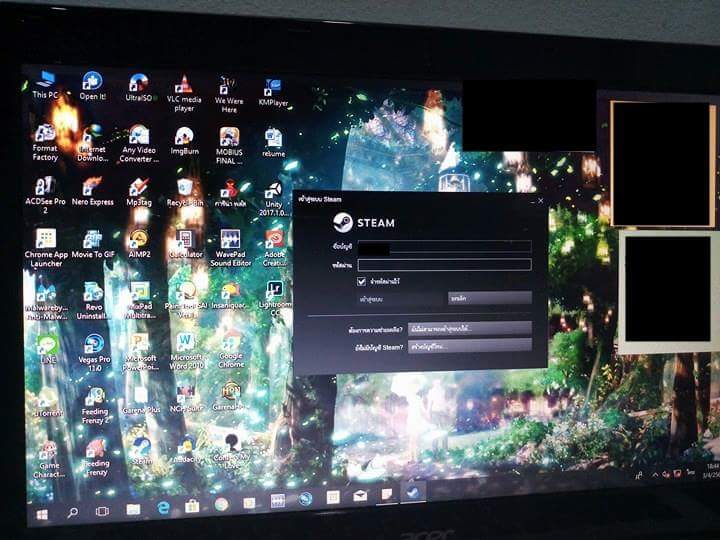The image size is (720, 540).
Task: Open the MOBIUS FINAL game shortcut
Action: point(229,146)
